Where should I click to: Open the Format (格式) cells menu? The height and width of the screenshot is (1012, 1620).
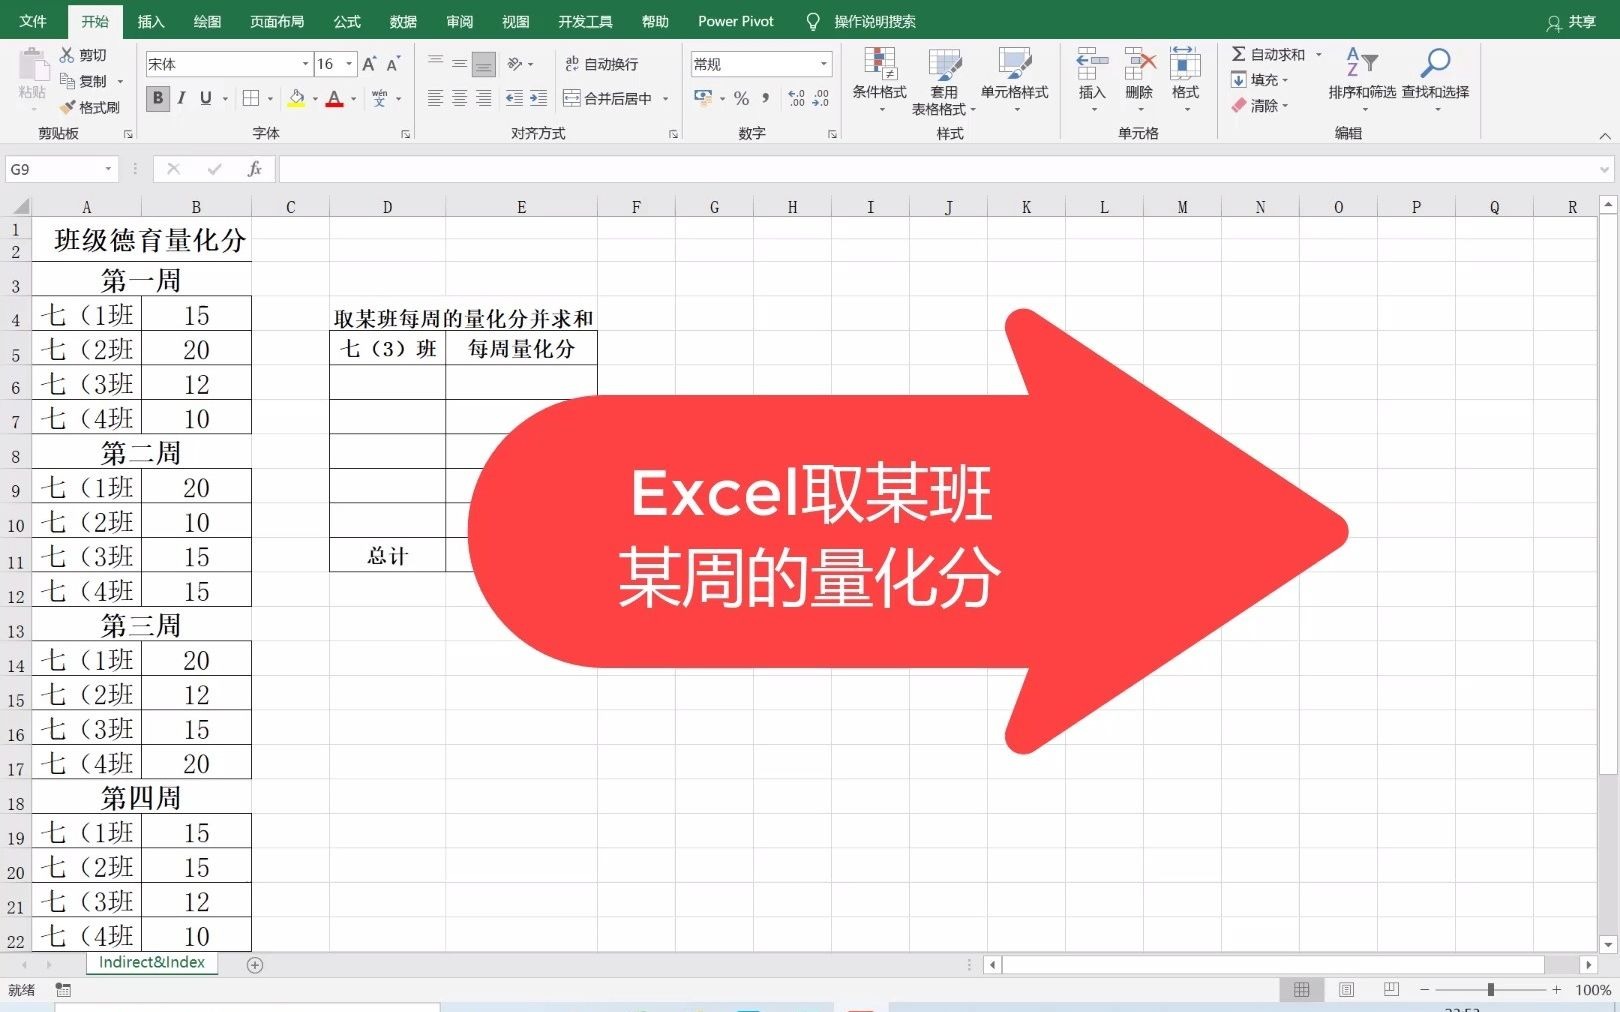pos(1185,80)
